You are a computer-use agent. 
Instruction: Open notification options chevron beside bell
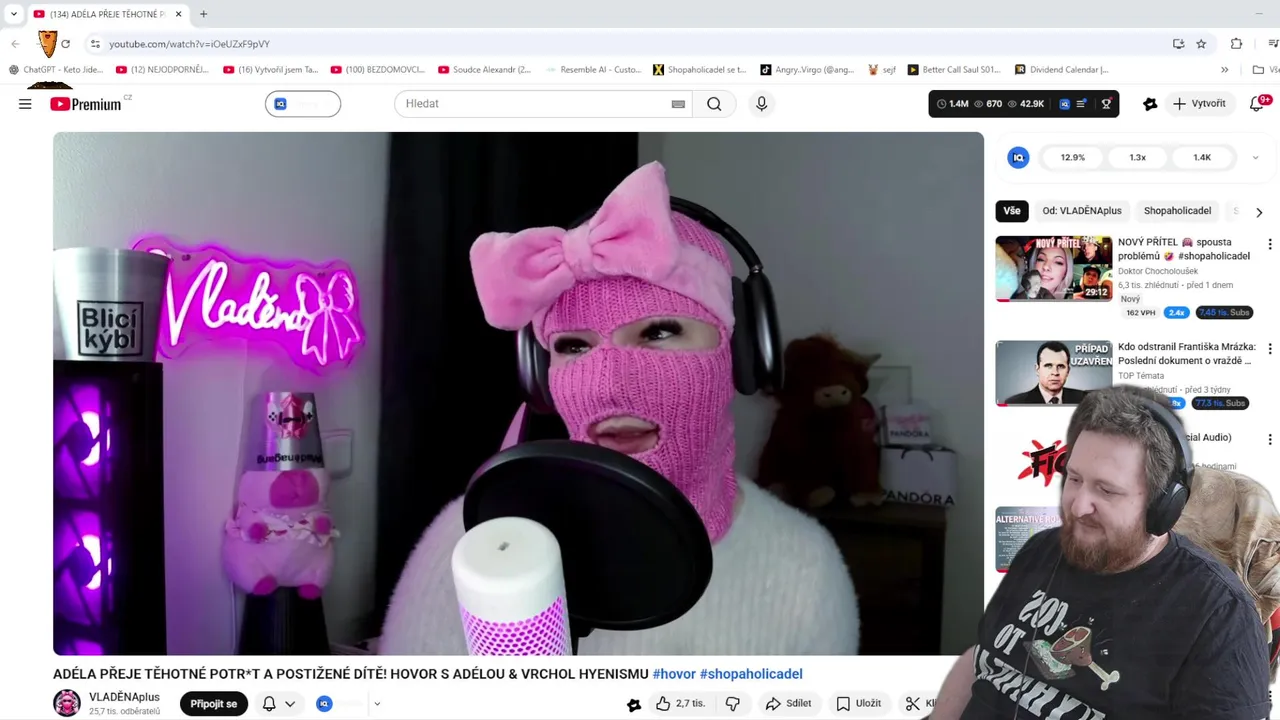[x=290, y=704]
